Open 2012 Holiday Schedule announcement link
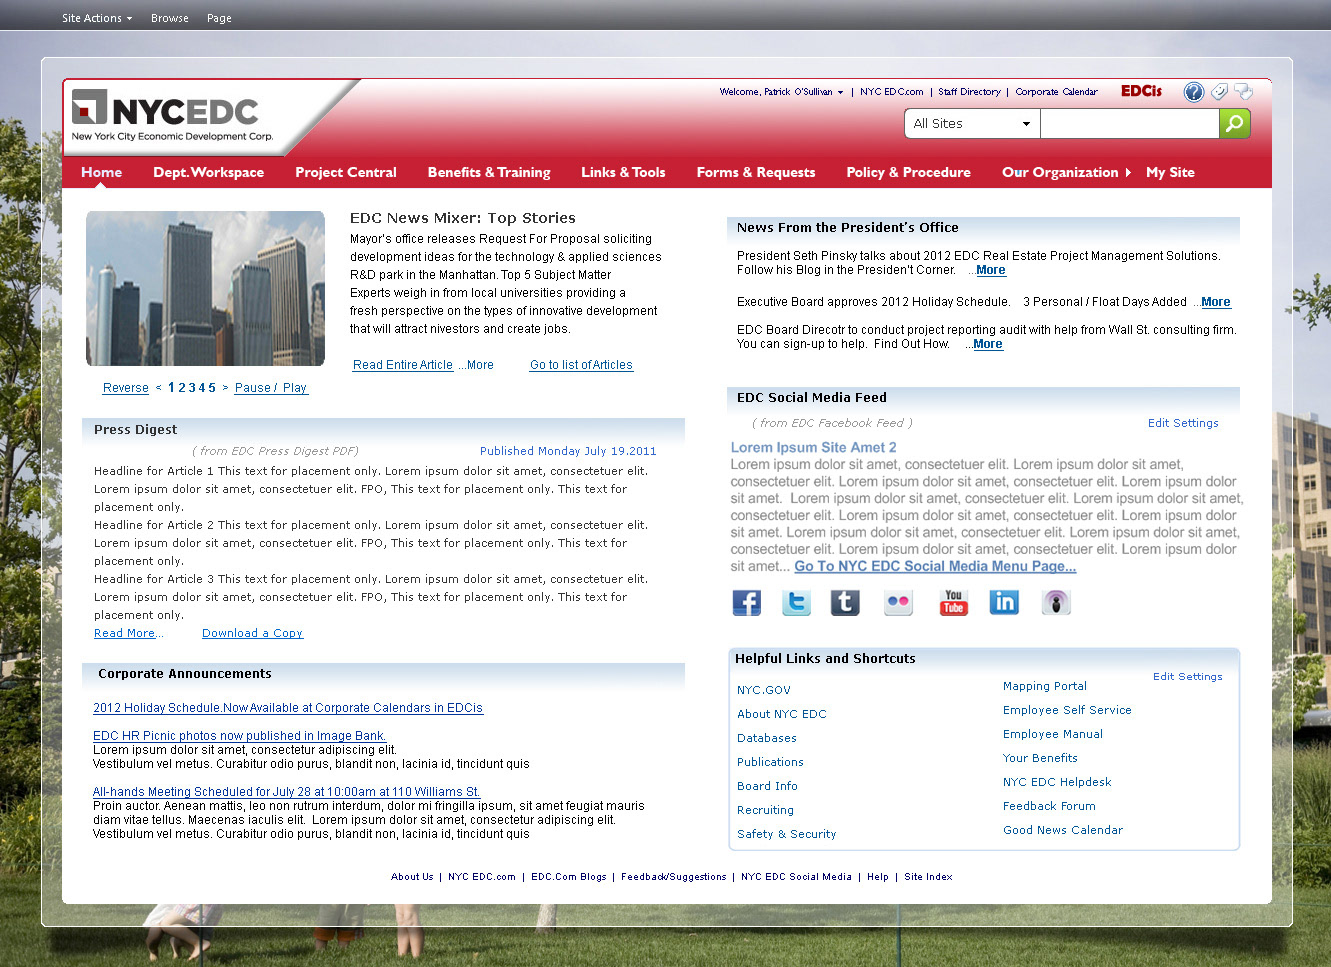 288,708
